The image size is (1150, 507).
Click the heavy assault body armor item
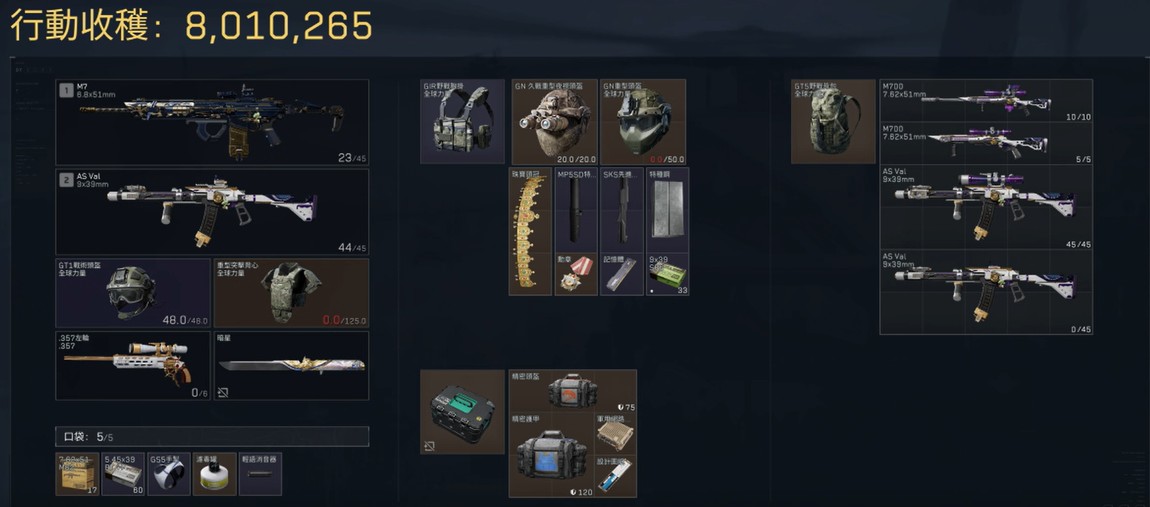(291, 293)
